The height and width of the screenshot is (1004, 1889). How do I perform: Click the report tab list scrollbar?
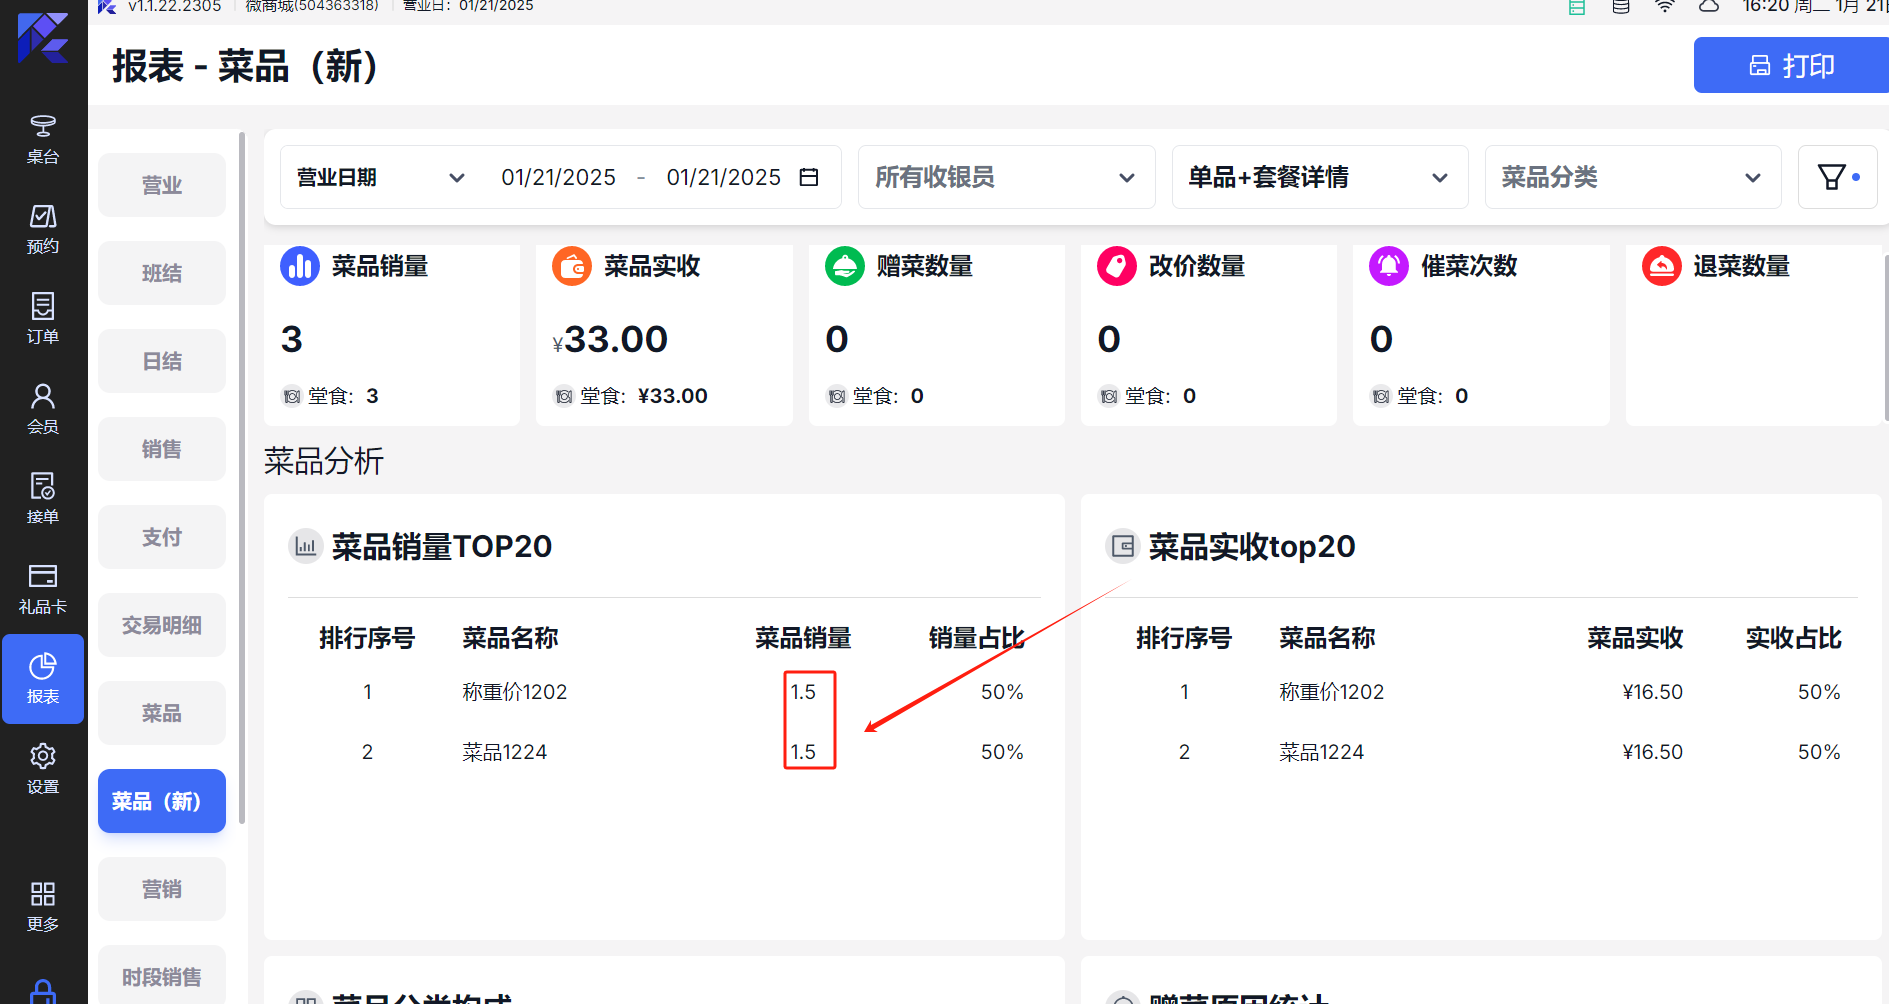point(241,478)
